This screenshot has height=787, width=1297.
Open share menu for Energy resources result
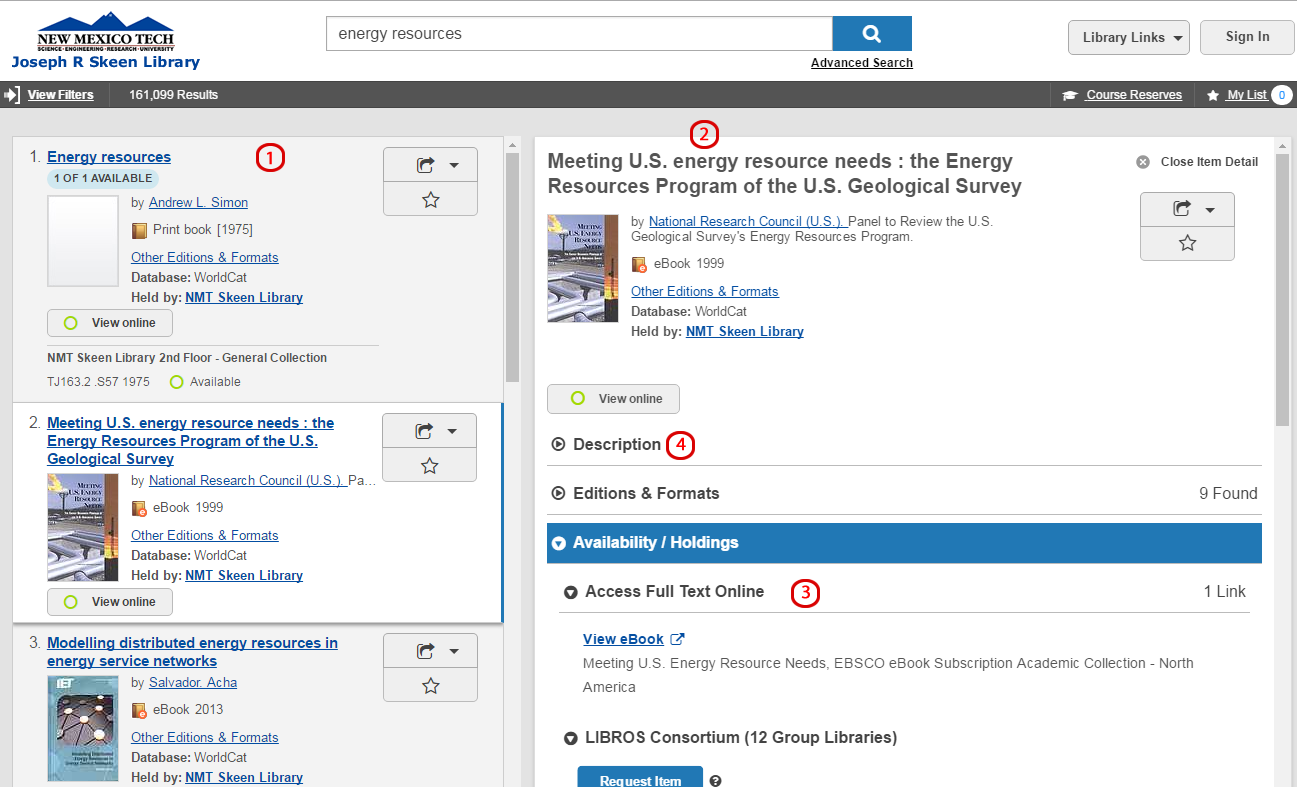tap(430, 165)
